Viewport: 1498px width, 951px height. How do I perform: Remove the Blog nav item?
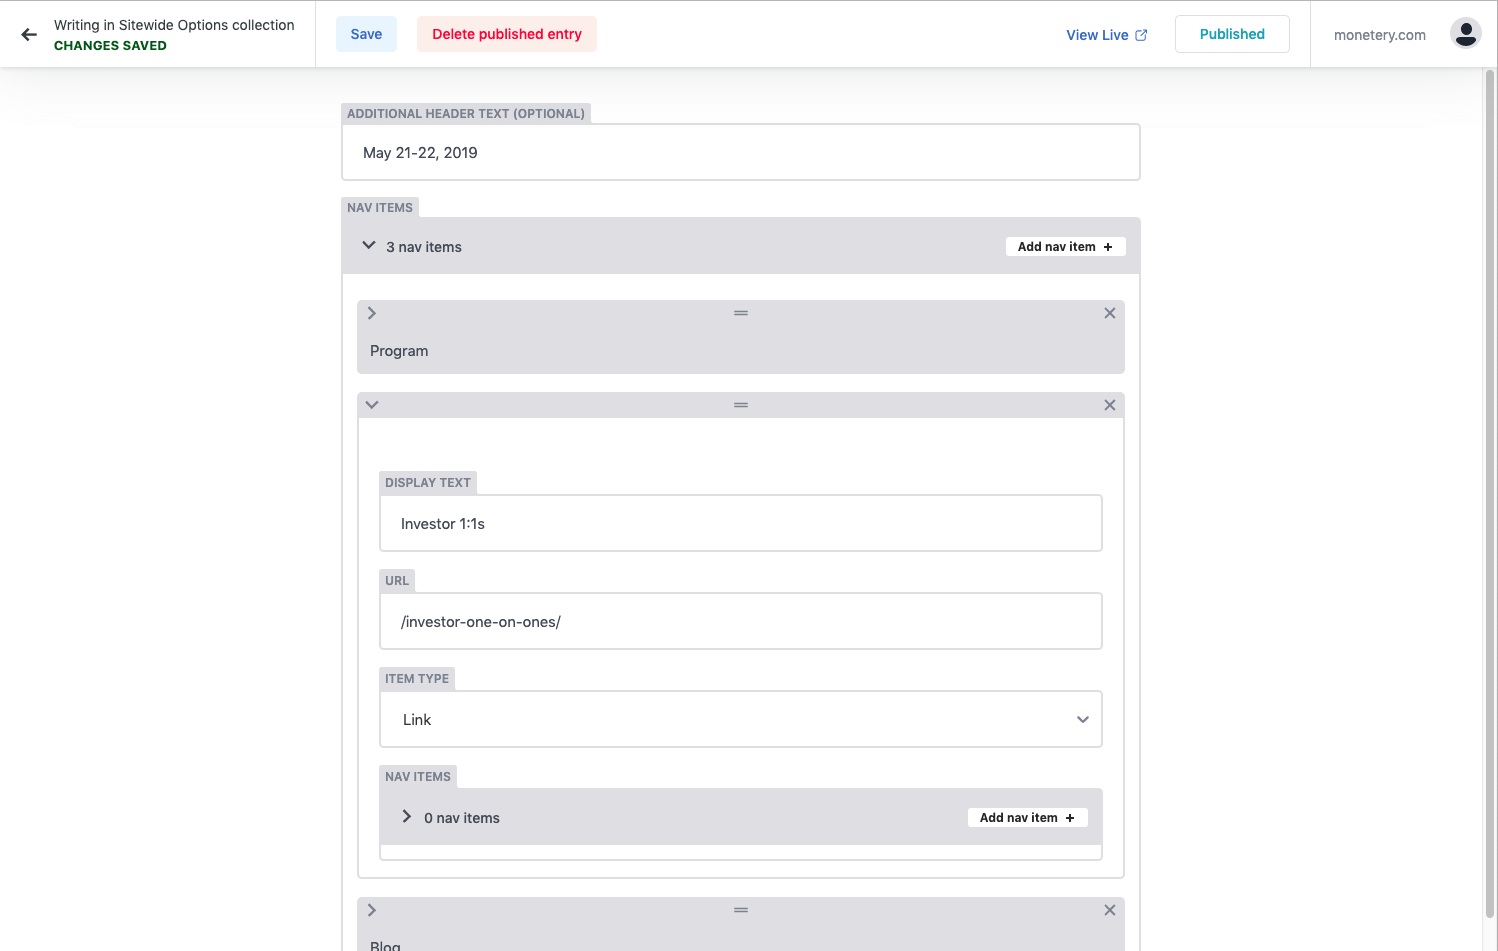point(1109,910)
